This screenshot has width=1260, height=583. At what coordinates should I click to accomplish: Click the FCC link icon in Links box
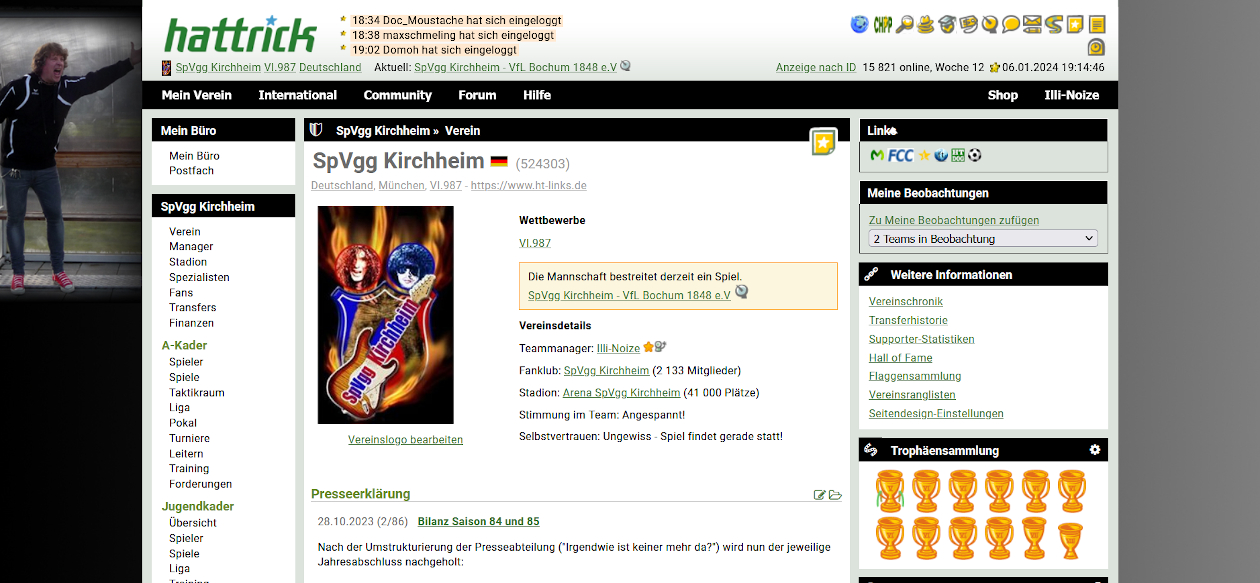(x=900, y=156)
